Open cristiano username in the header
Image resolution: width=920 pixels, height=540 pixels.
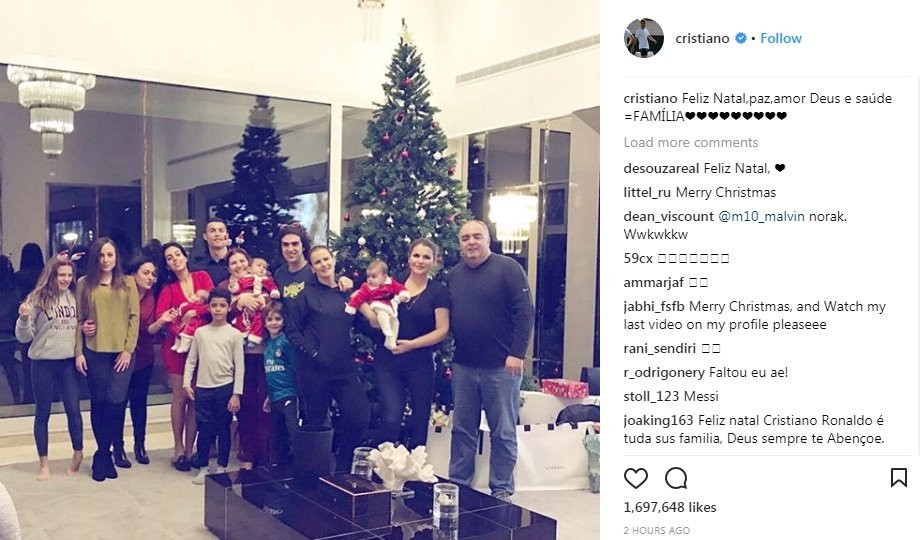click(x=702, y=38)
